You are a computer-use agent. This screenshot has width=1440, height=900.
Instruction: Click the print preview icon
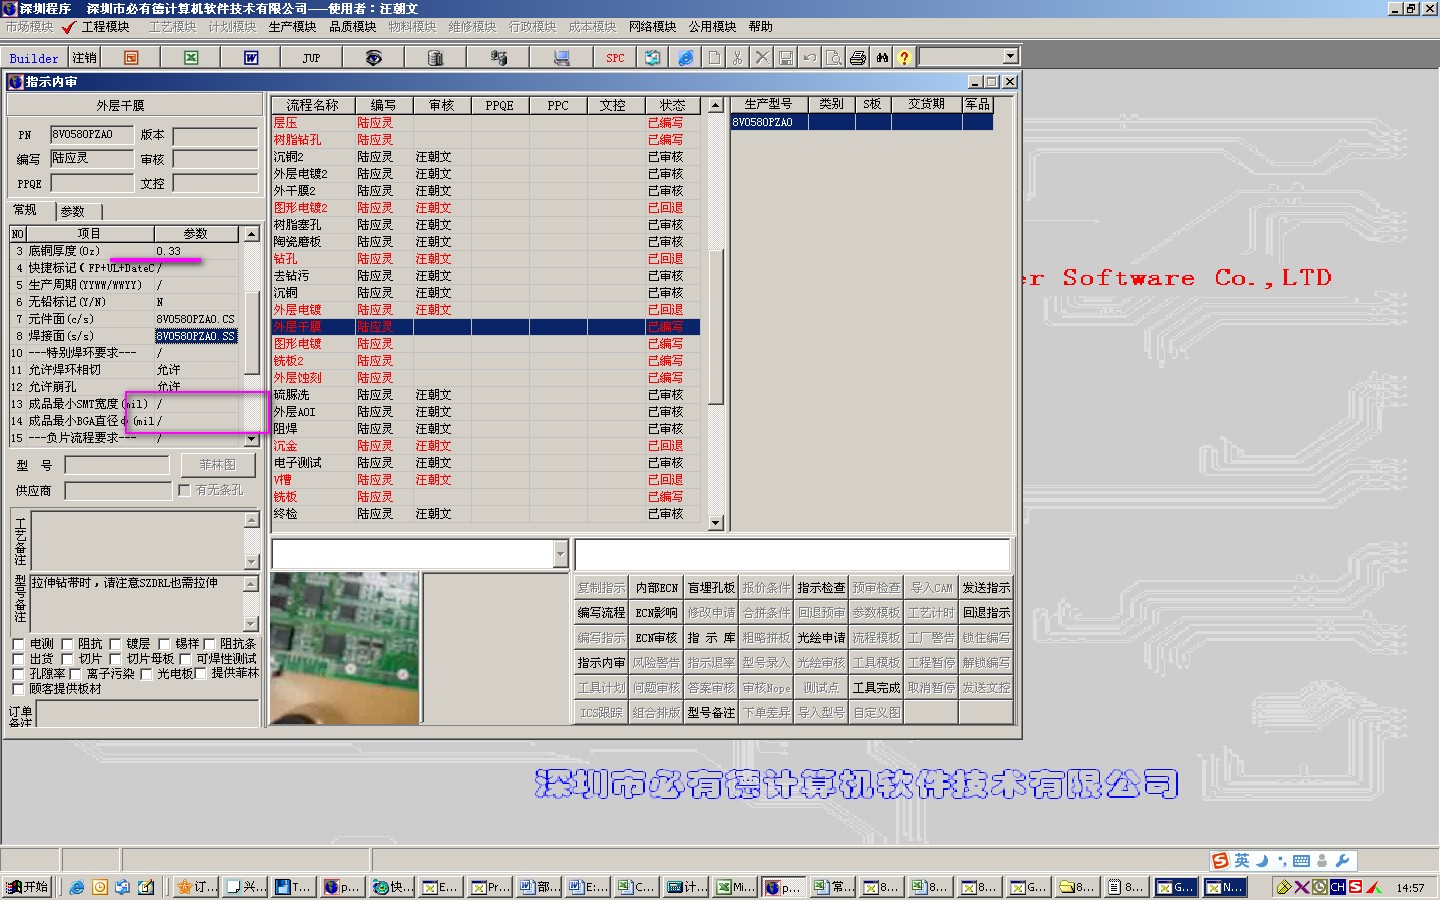834,58
